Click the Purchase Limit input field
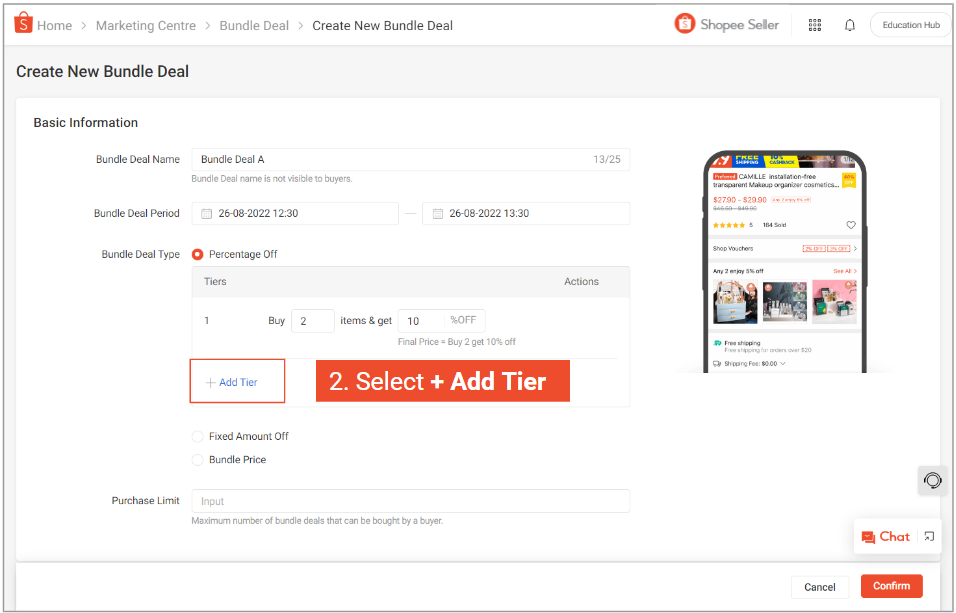 tap(410, 501)
